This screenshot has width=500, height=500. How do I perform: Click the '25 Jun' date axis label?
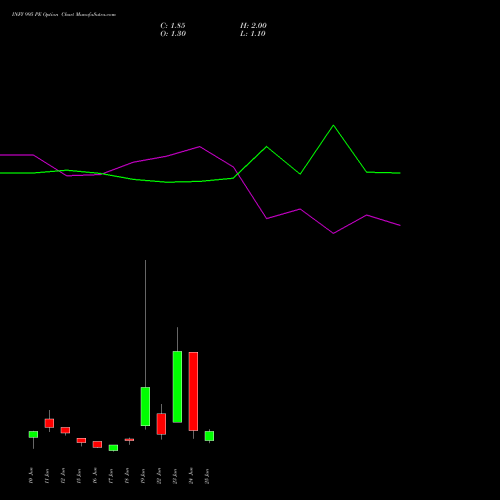[207, 476]
